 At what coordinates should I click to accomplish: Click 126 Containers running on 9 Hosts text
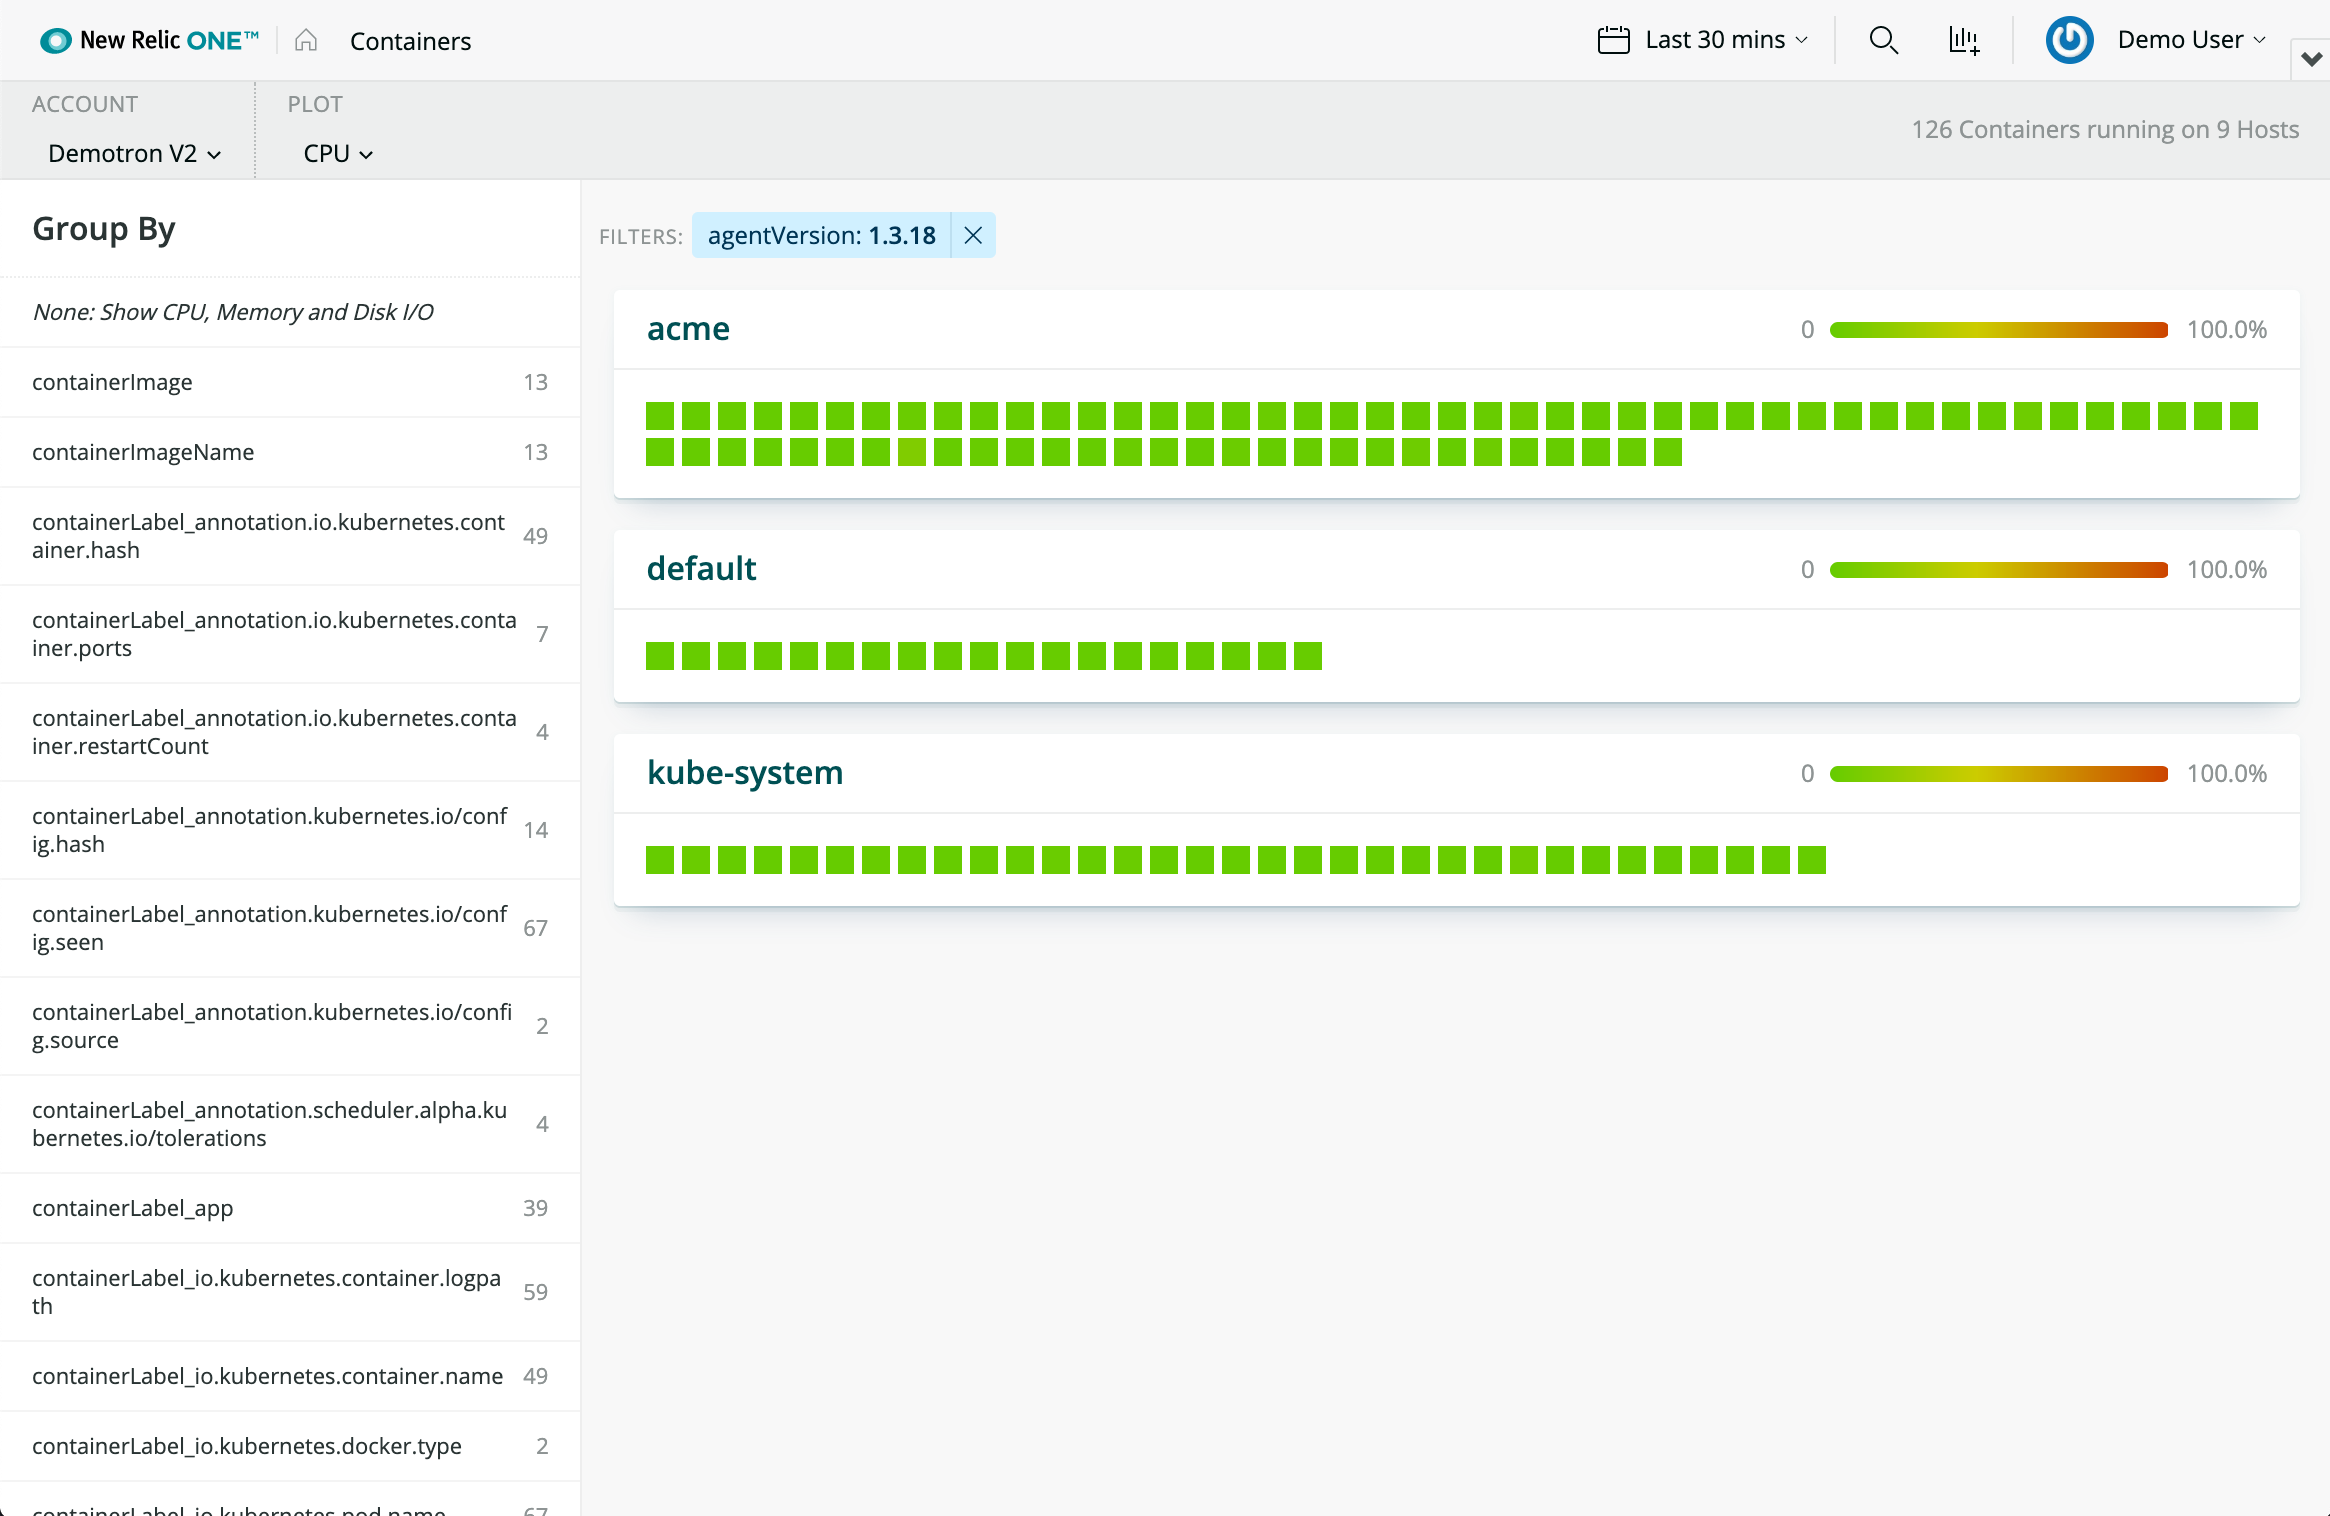click(2105, 130)
